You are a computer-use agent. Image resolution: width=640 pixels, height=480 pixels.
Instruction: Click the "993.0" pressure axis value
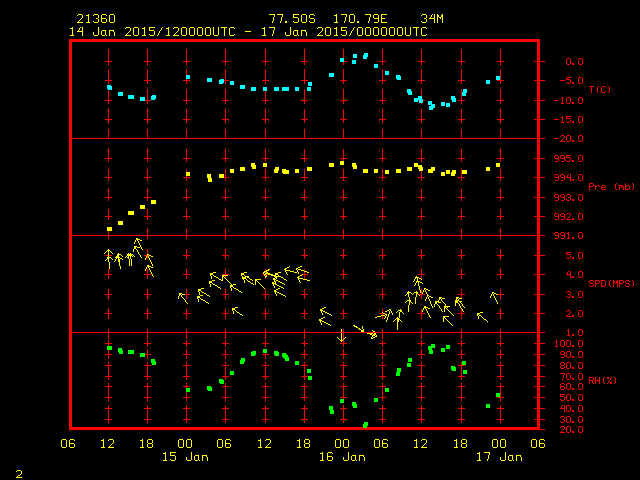(569, 198)
